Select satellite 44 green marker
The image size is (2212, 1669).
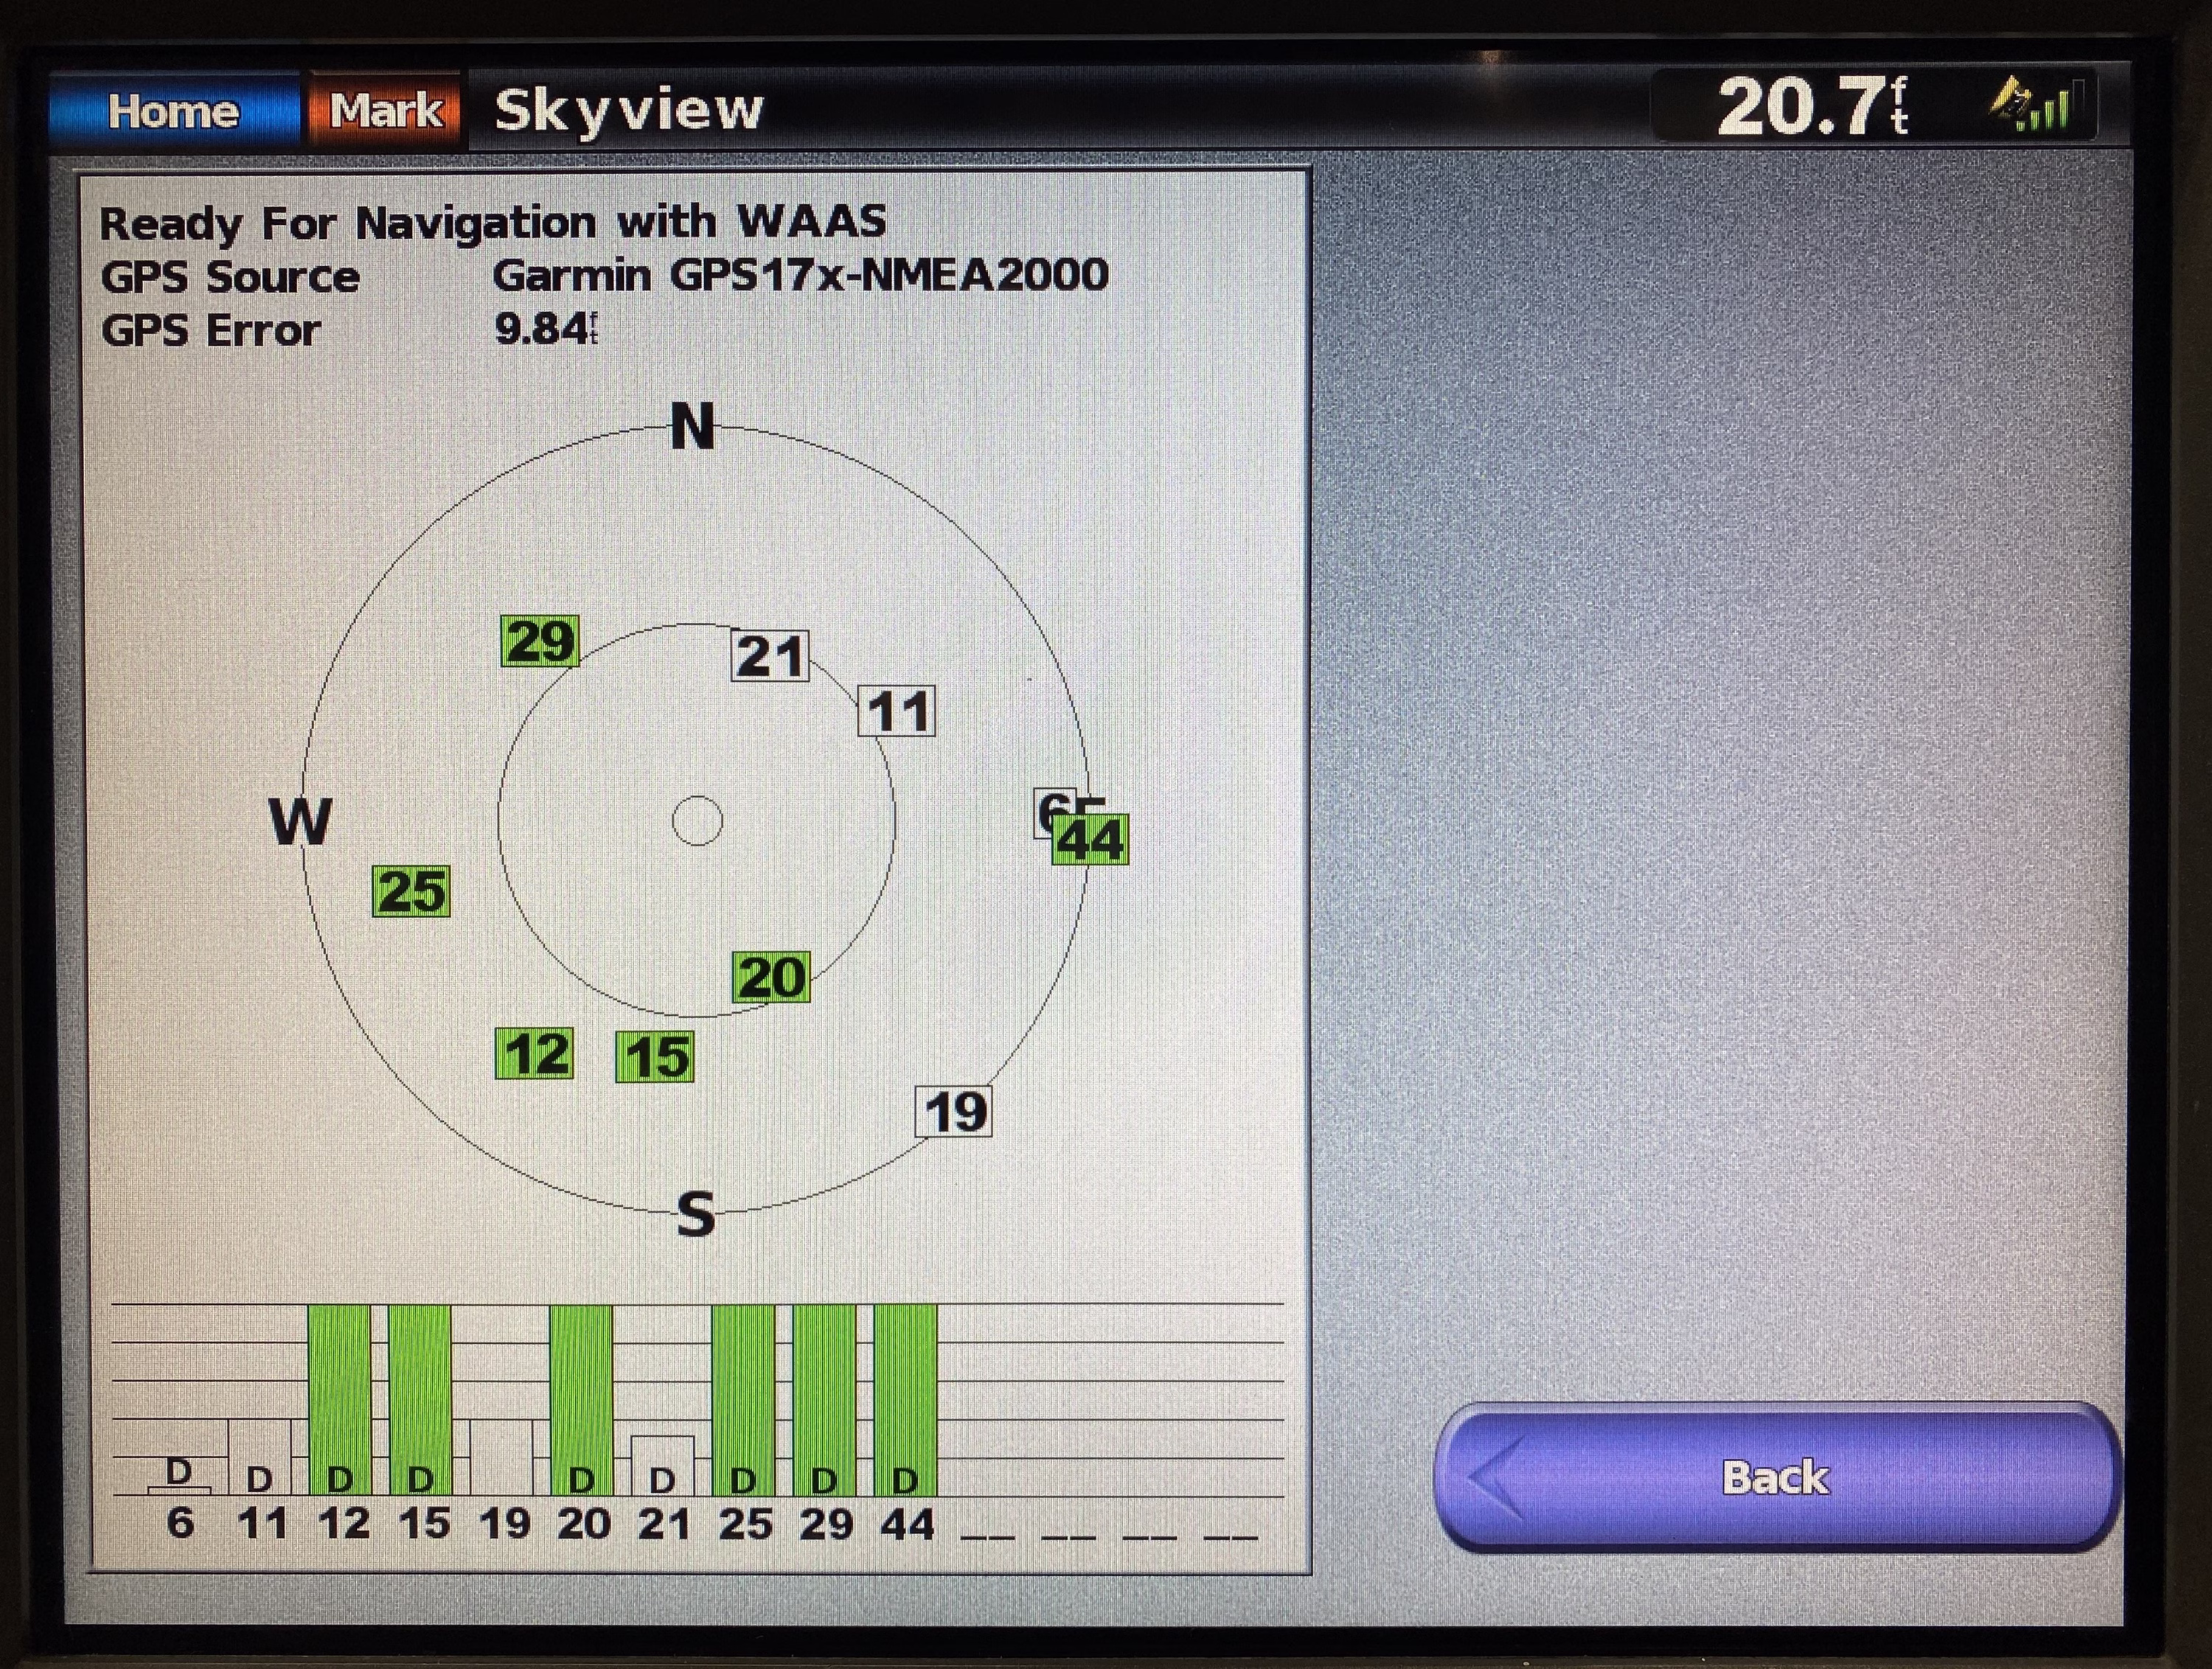(1091, 839)
